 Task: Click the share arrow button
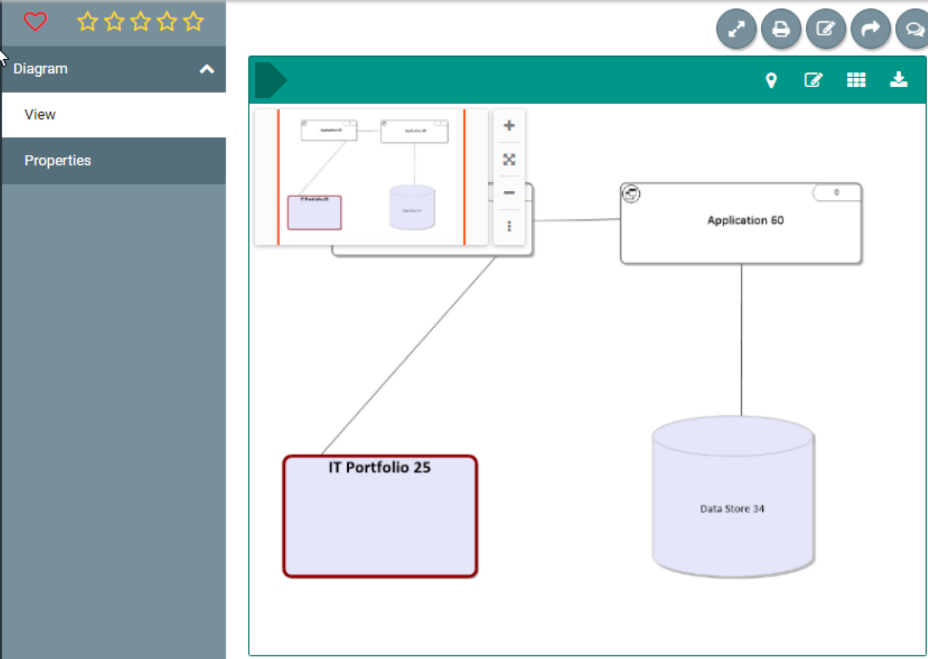(x=870, y=29)
